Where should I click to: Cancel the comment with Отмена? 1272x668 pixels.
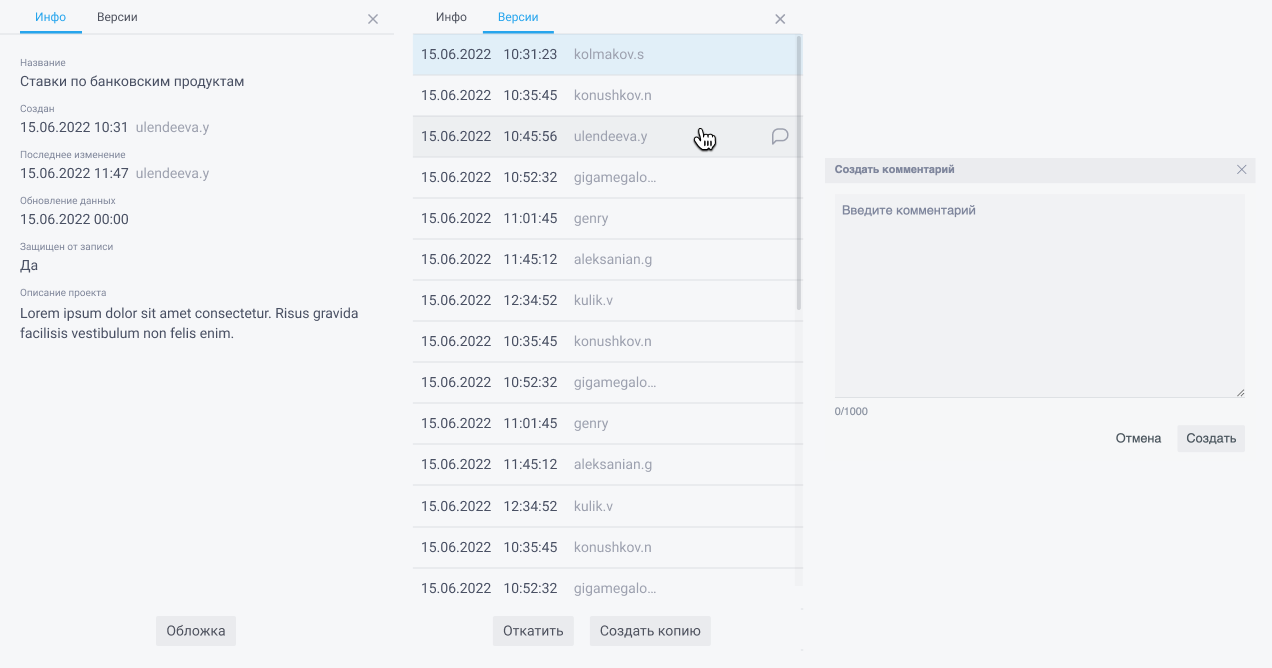(1138, 438)
